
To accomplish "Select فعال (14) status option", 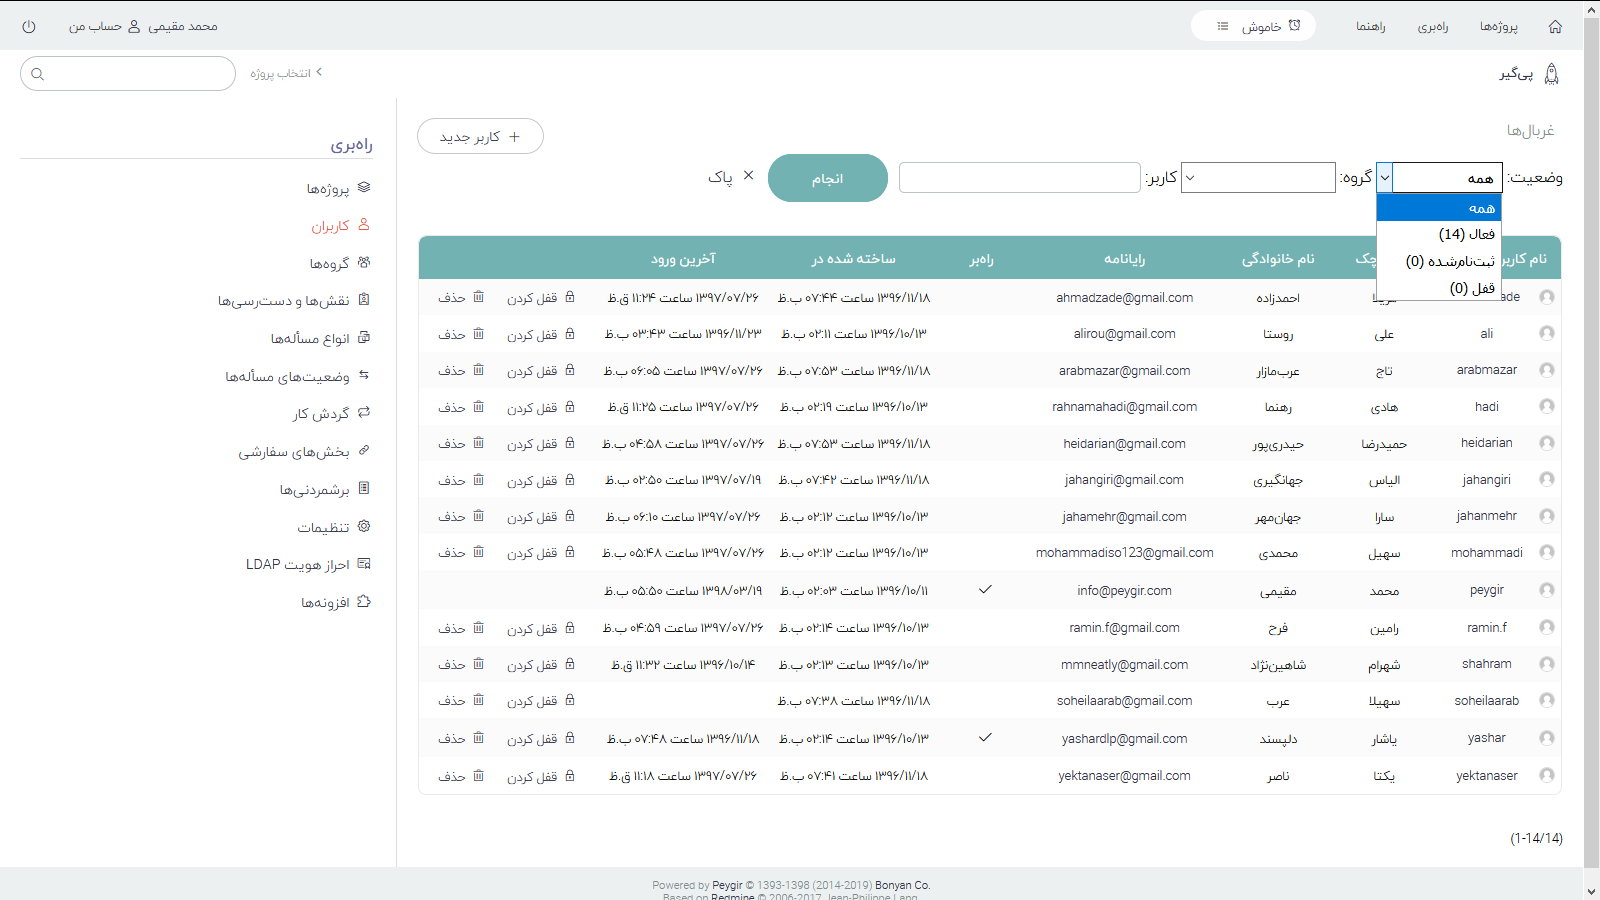I will point(1465,234).
